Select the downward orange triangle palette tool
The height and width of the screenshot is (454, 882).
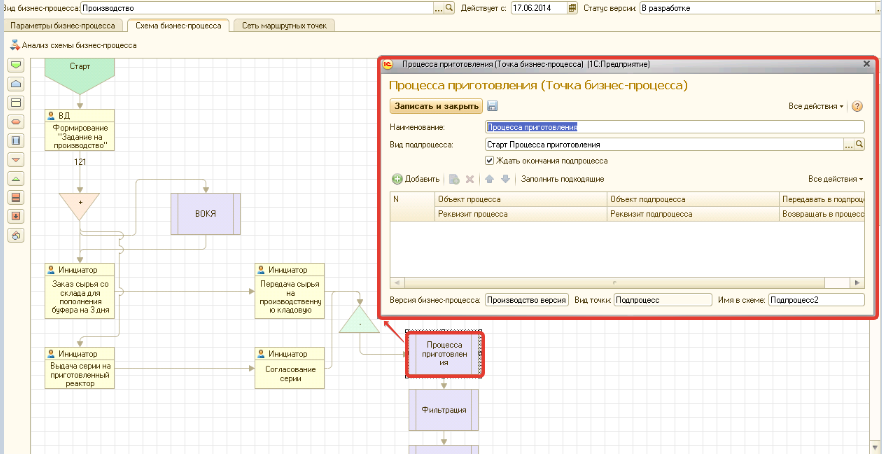pos(15,160)
